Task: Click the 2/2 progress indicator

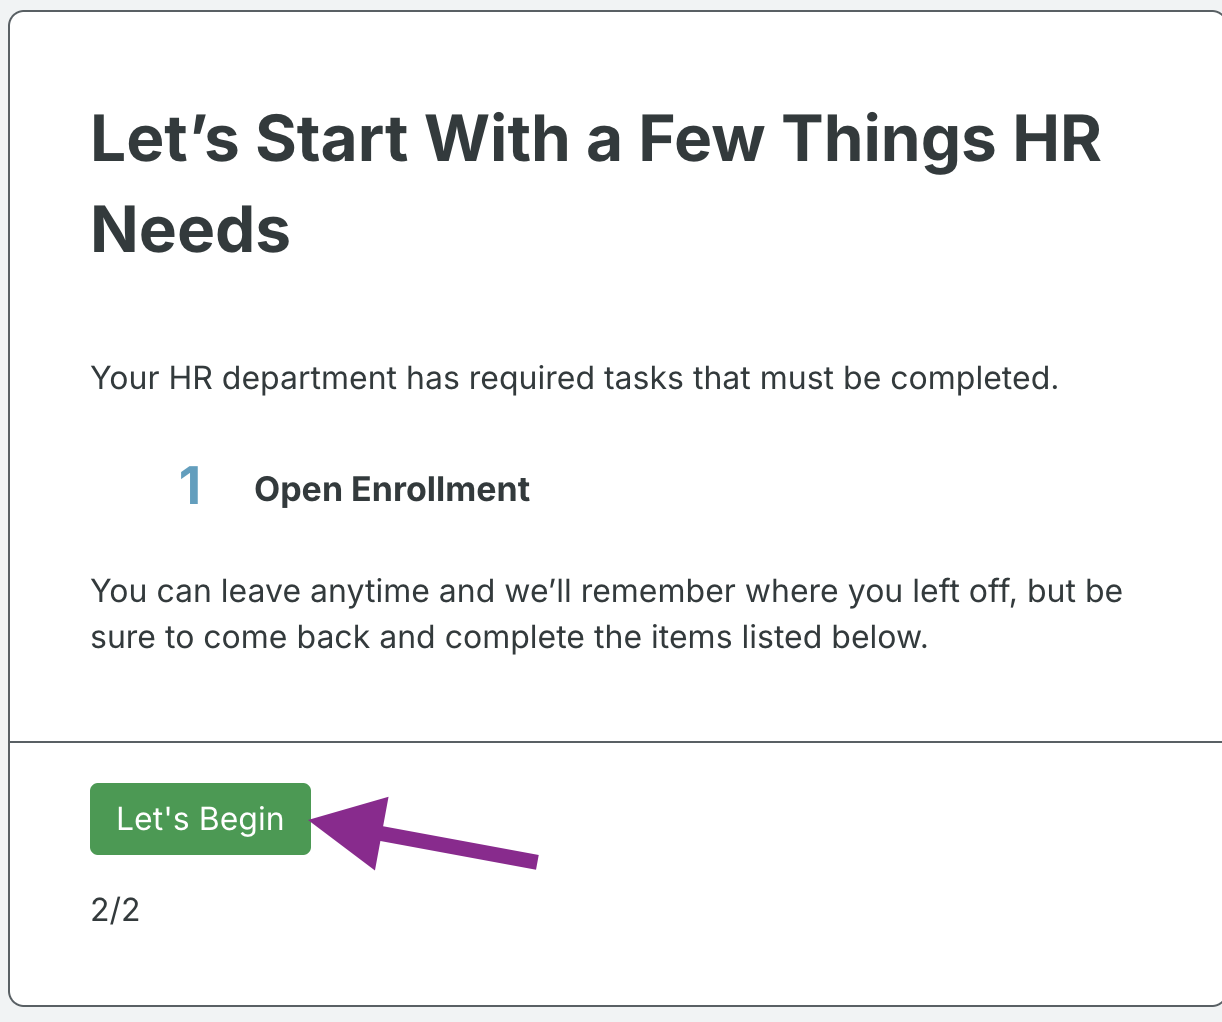Action: (x=116, y=910)
